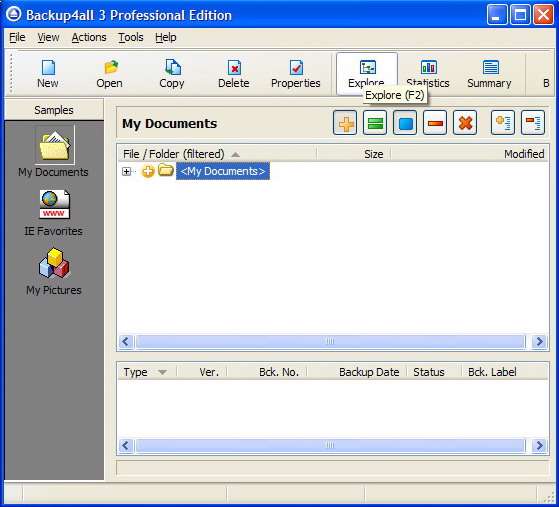Image resolution: width=559 pixels, height=507 pixels.
Task: Click the Backup4all title bar icon
Action: (14, 14)
